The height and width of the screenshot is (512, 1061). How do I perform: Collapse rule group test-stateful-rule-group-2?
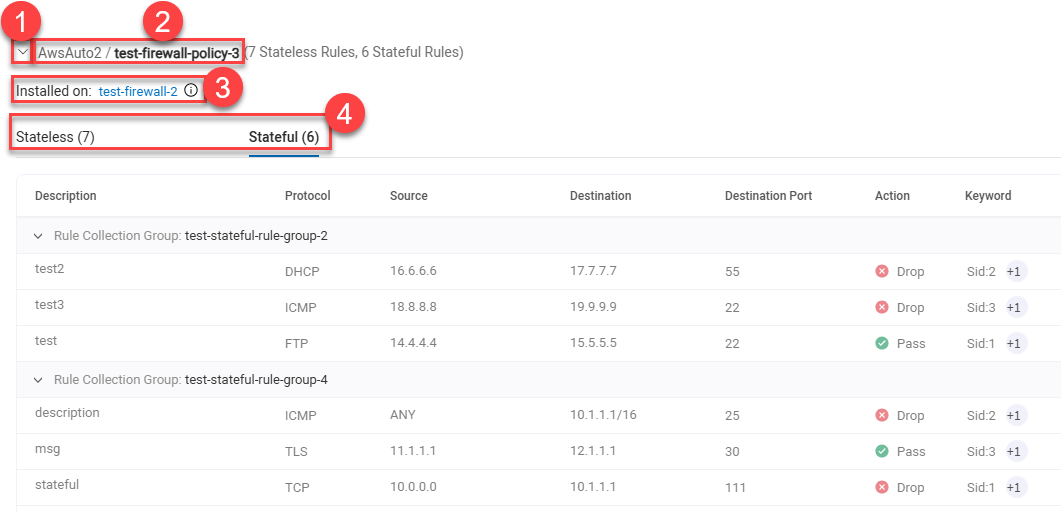[x=39, y=236]
